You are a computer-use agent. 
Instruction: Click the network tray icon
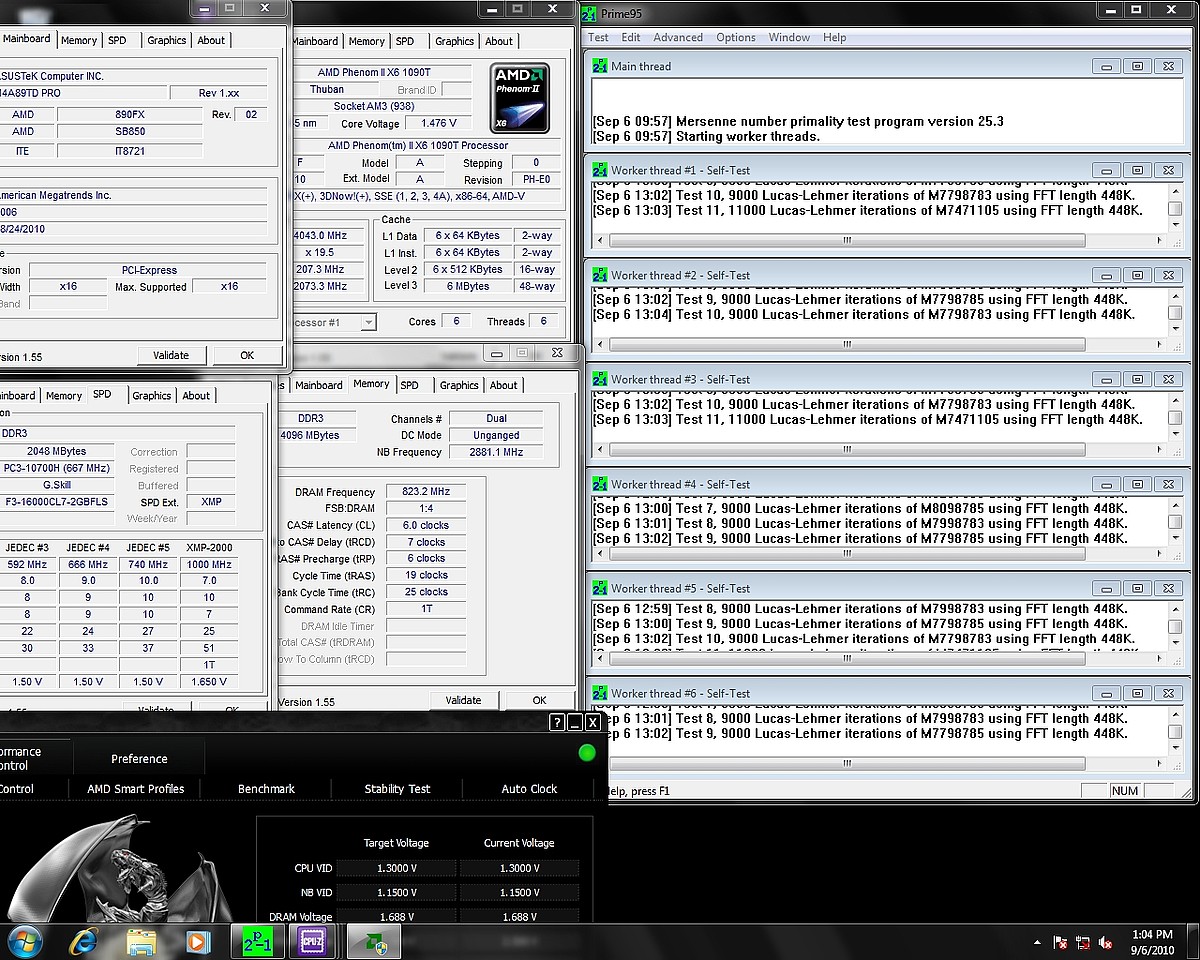click(x=1084, y=942)
